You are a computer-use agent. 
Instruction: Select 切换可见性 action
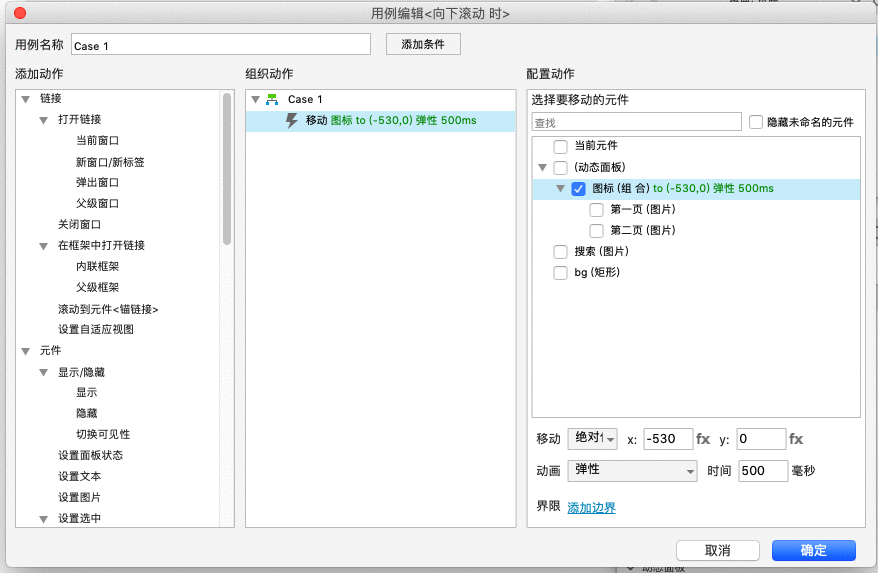tap(103, 435)
